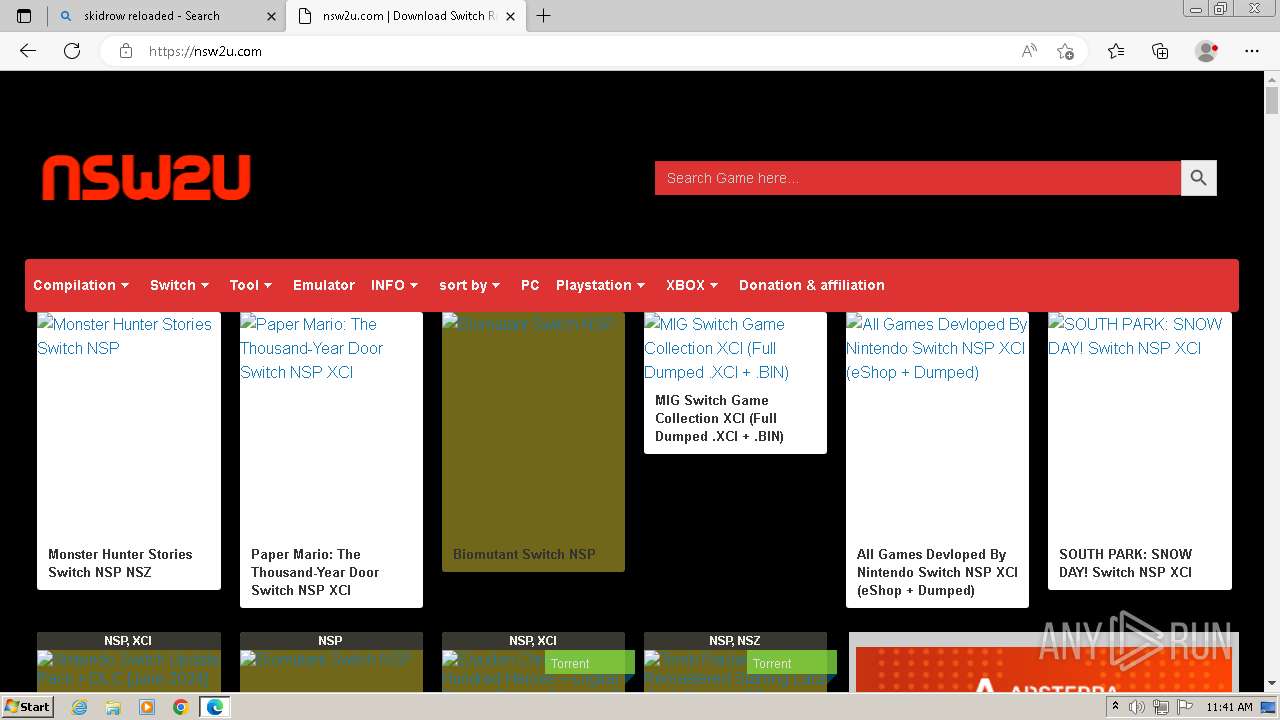Click the address bar URL nsw2u.com
Viewport: 1280px width, 720px height.
click(x=205, y=51)
